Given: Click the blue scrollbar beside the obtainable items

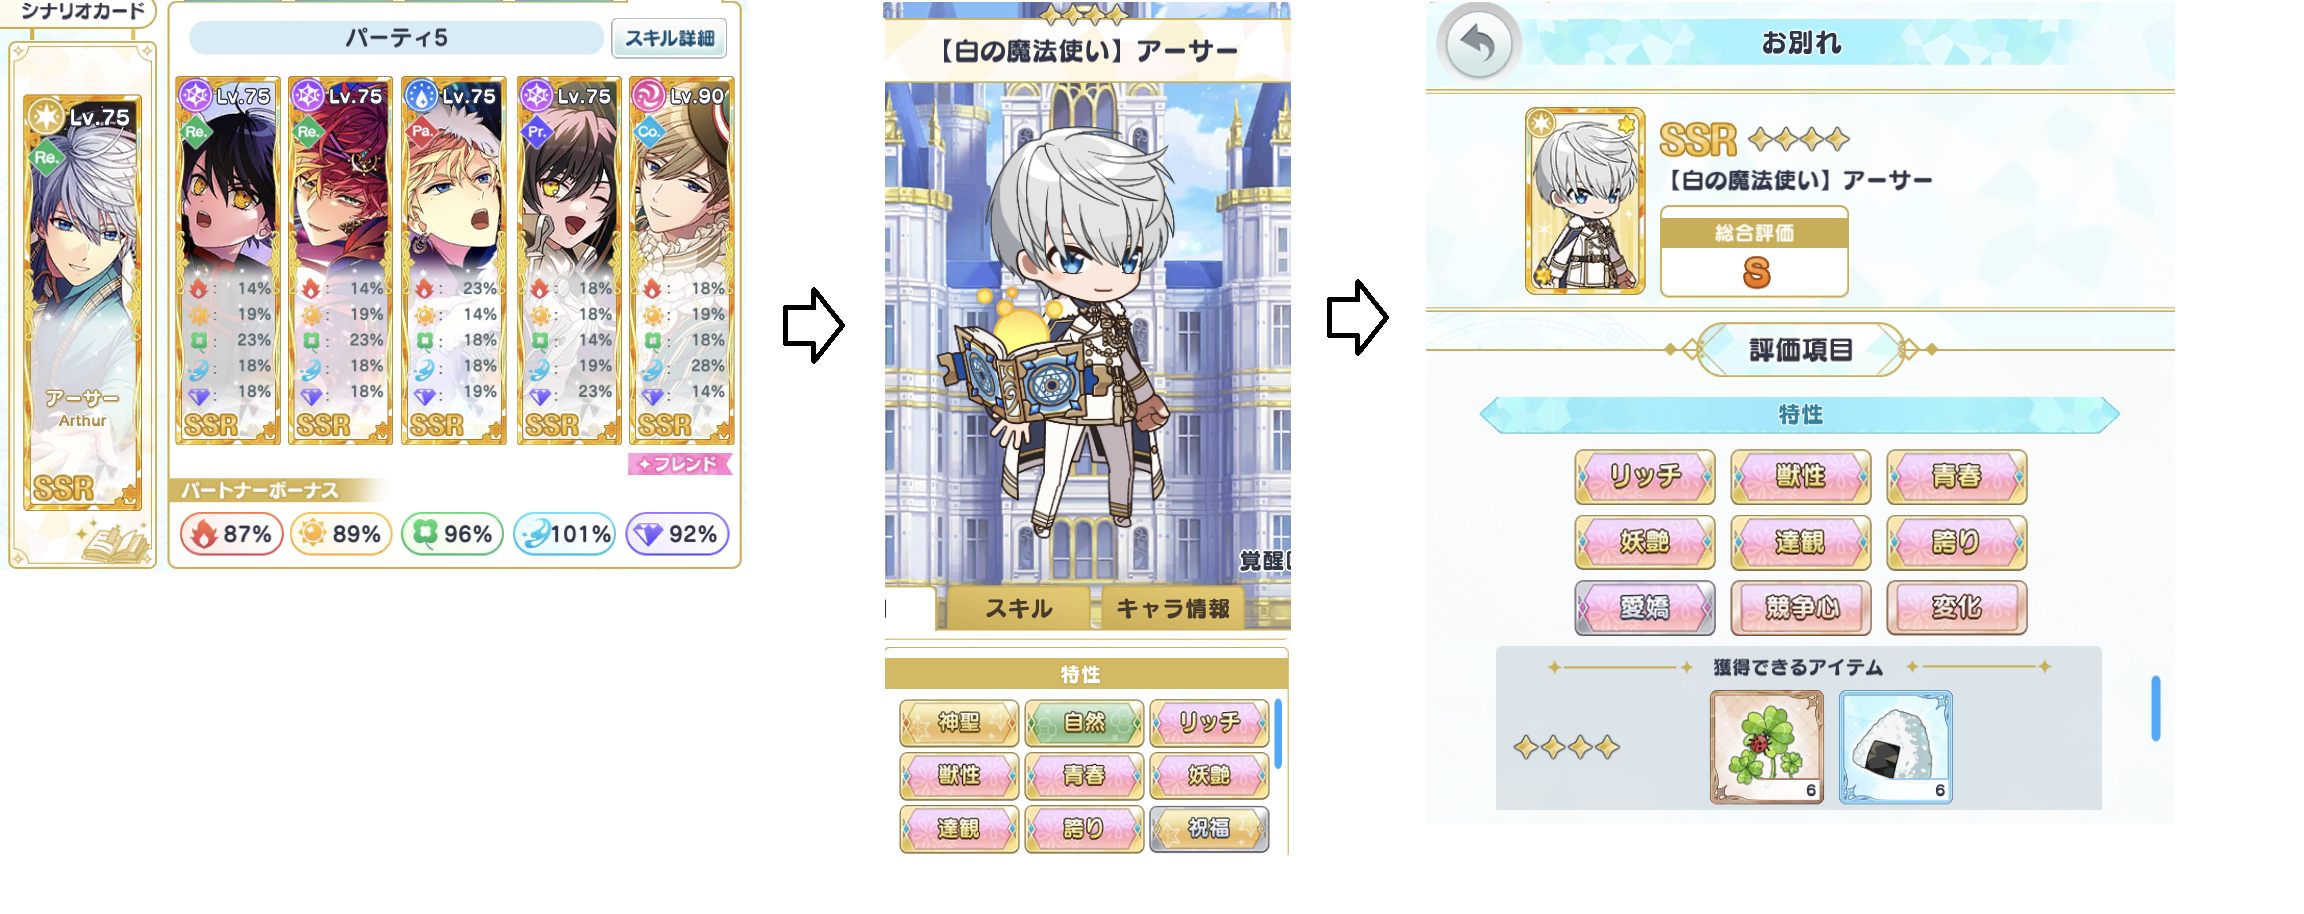Looking at the screenshot, I should [2156, 708].
